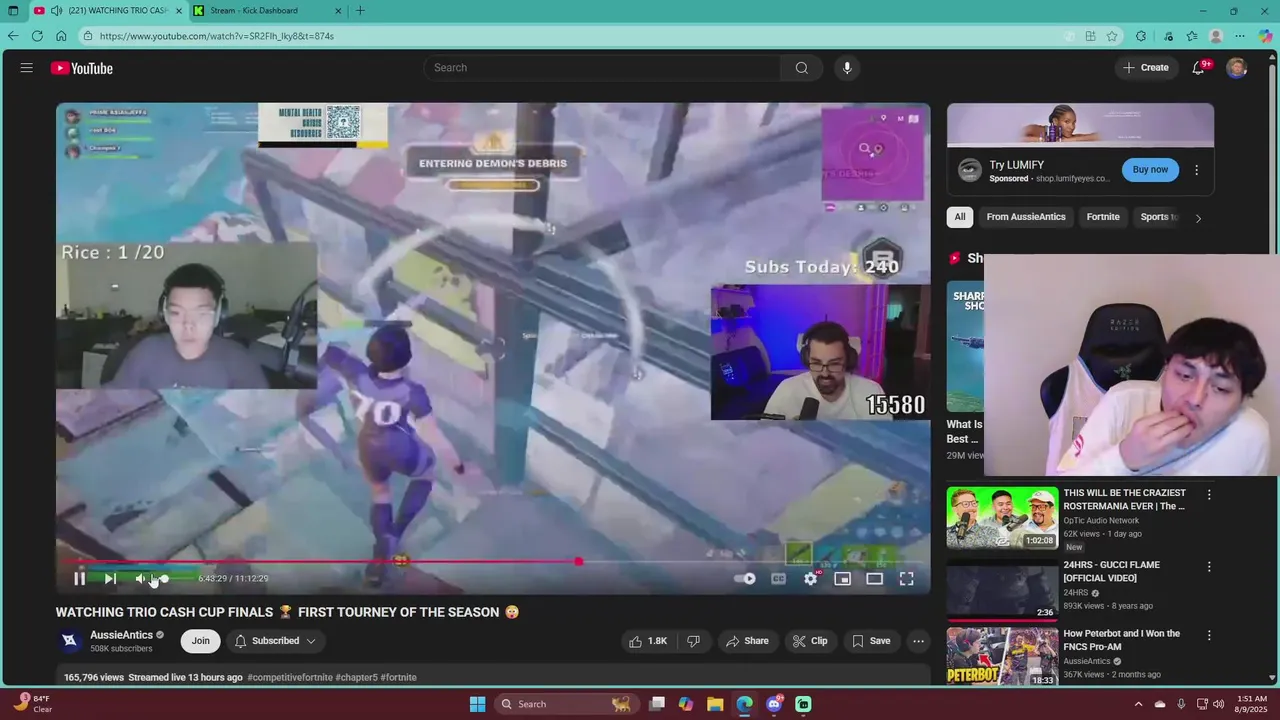Skip to next video
This screenshot has height=720, width=1280.
(x=110, y=578)
